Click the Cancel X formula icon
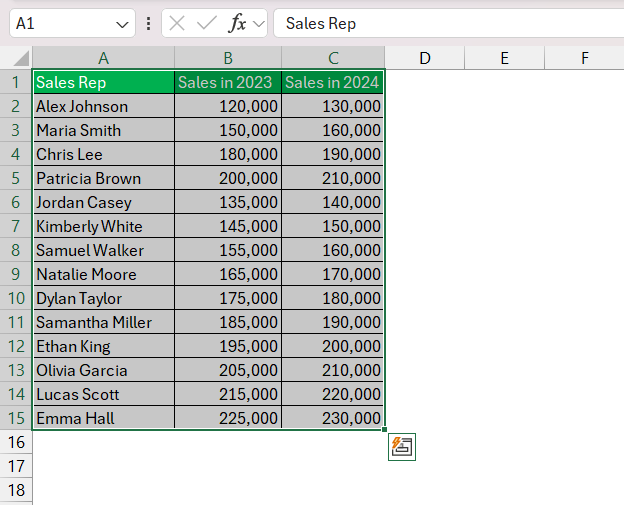624x505 pixels. coord(177,23)
